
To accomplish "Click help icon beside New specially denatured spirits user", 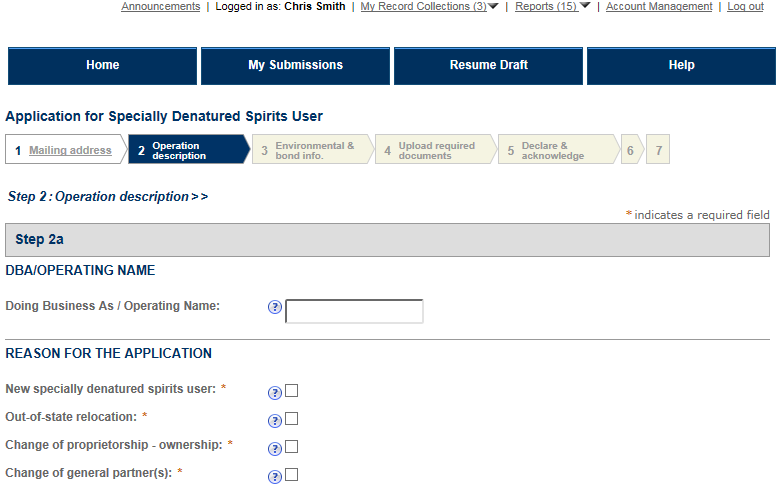I will pyautogui.click(x=275, y=393).
